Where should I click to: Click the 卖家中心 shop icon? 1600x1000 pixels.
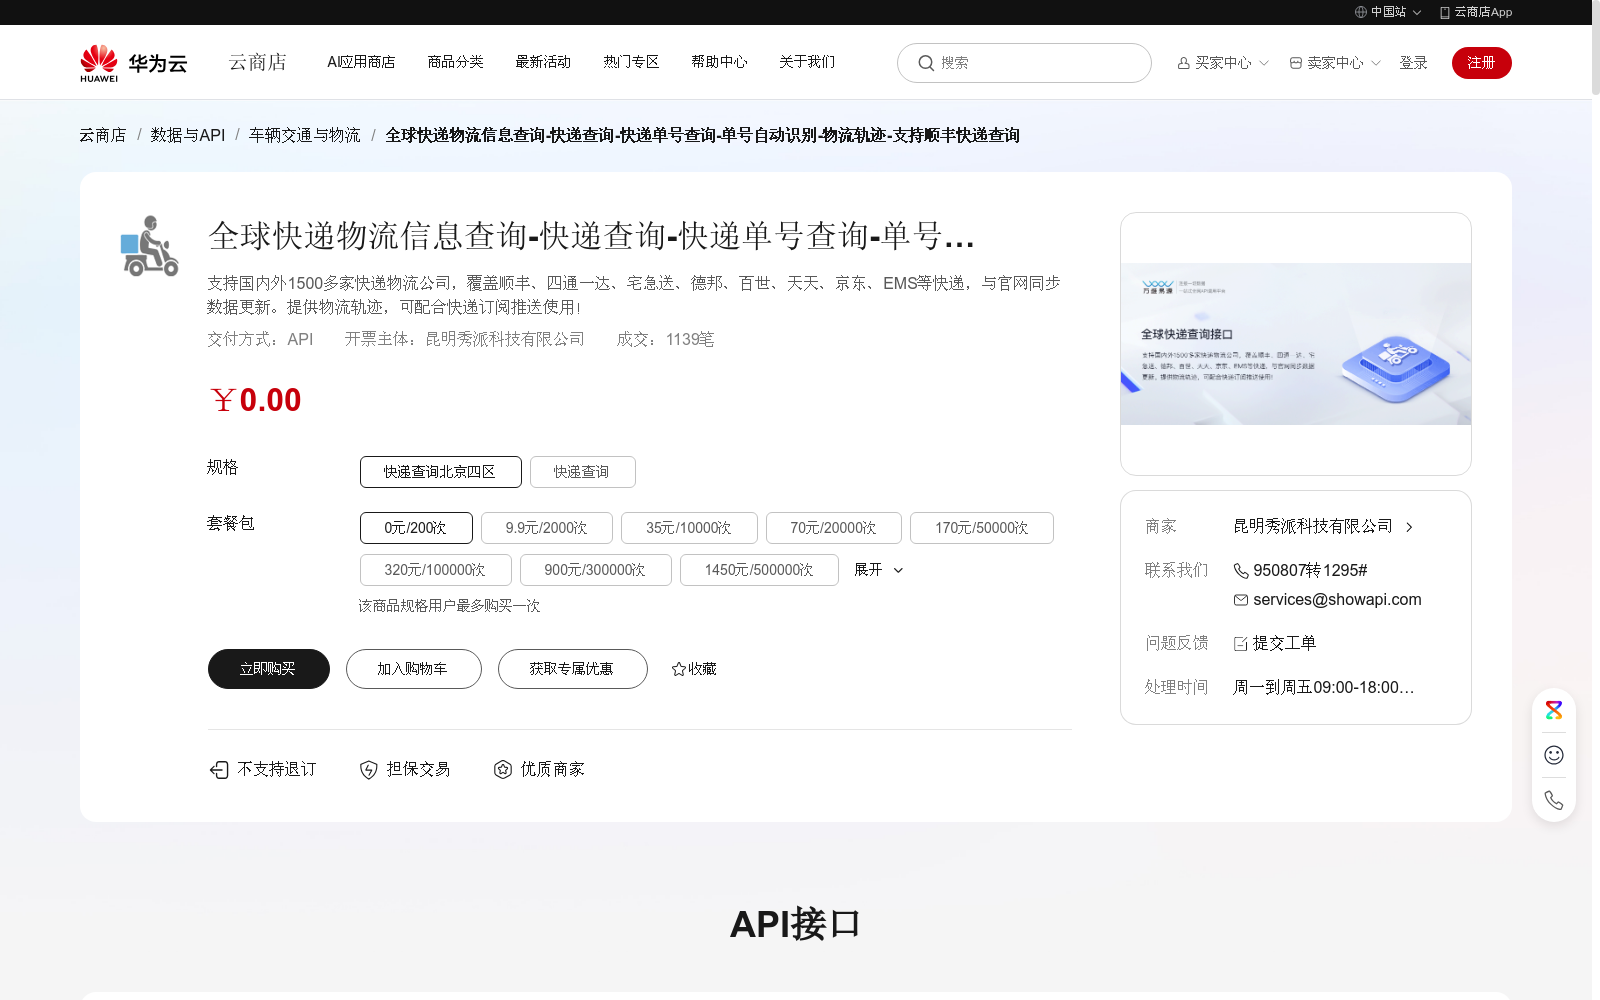point(1296,63)
